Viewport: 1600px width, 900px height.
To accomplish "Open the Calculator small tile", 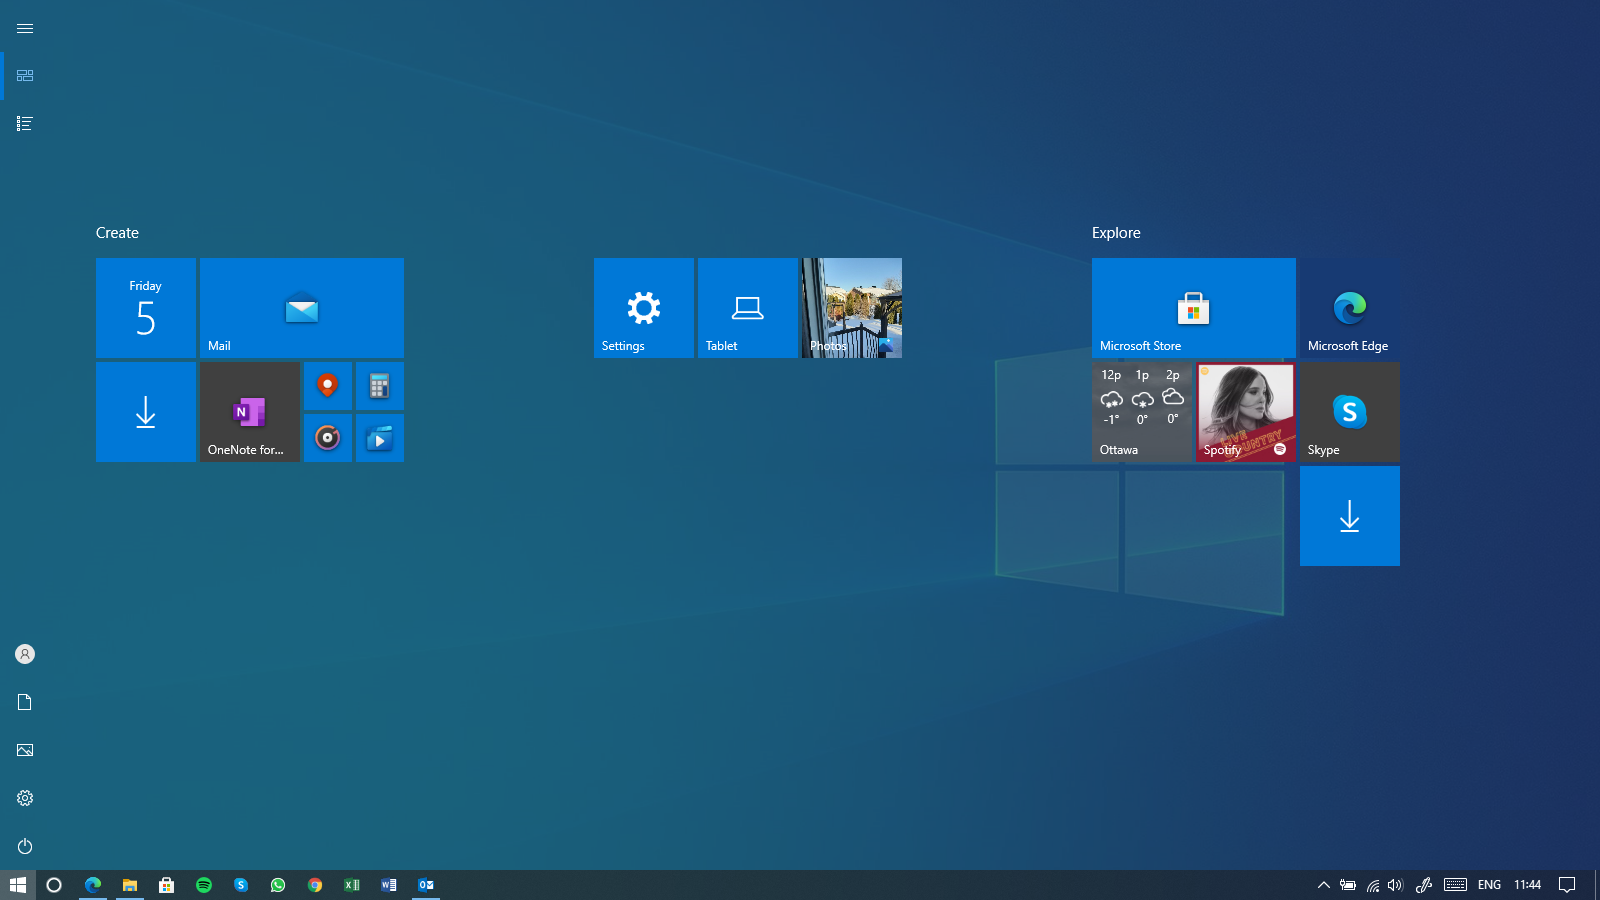I will coord(380,386).
